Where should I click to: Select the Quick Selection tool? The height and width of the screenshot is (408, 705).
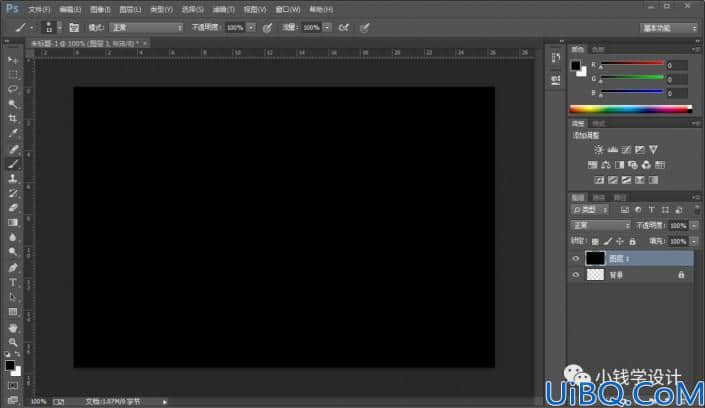pos(13,104)
